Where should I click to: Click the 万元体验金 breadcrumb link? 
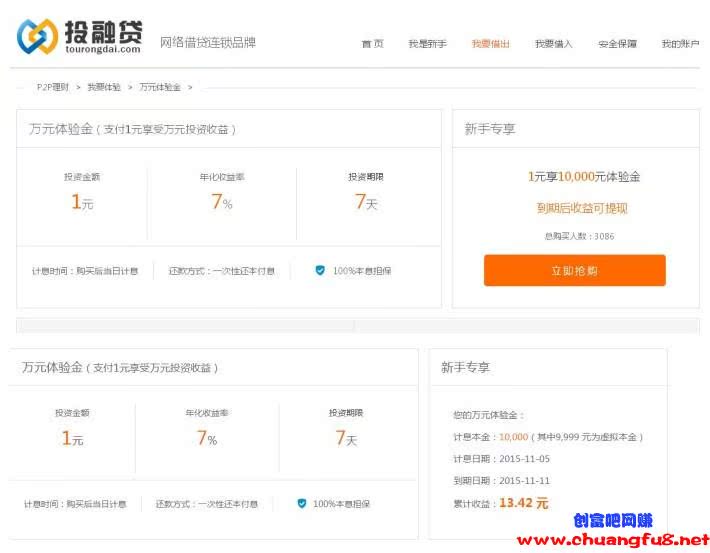pos(160,87)
